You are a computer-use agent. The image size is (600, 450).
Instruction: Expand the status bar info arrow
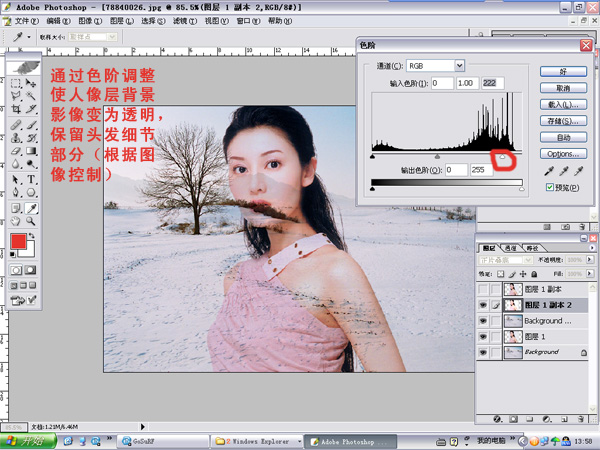click(x=142, y=426)
